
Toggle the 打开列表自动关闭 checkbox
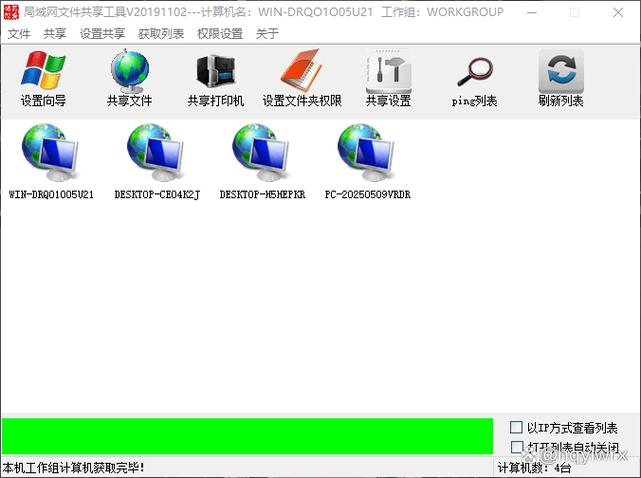point(517,447)
